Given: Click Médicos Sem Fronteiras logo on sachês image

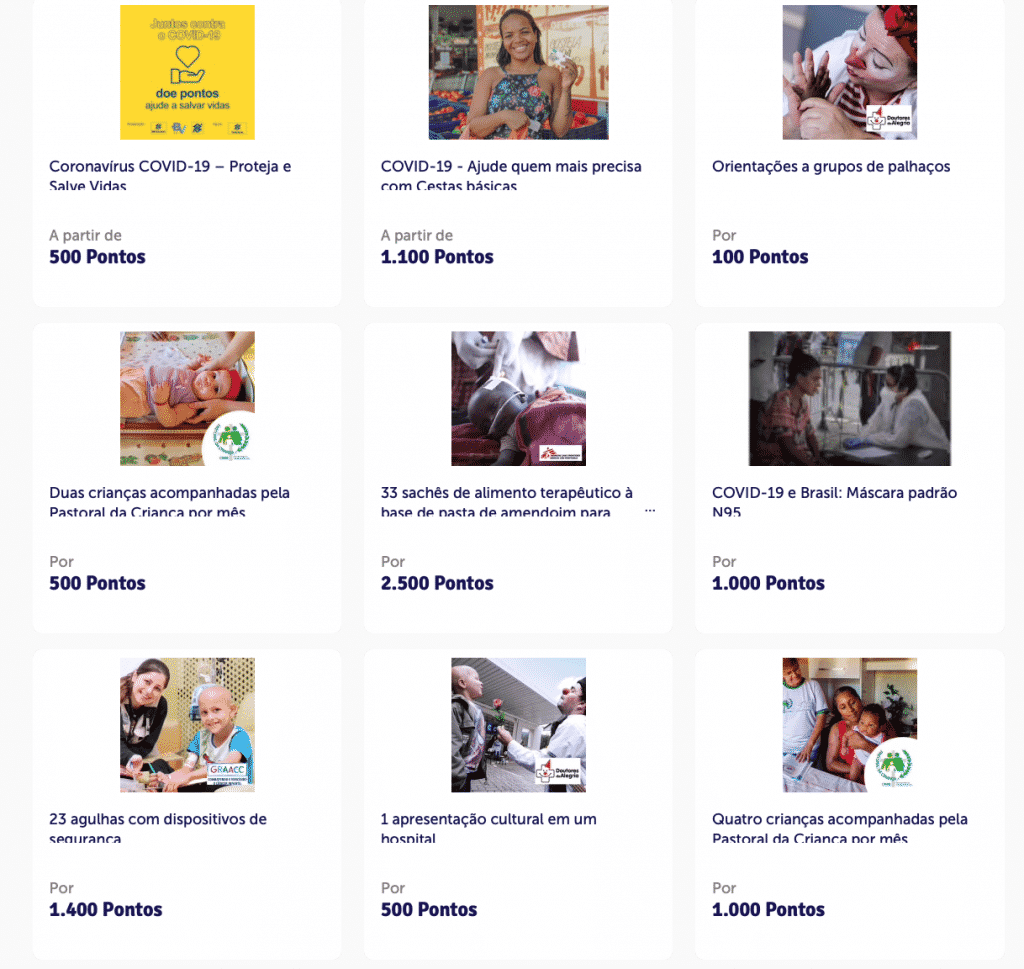Looking at the screenshot, I should pos(560,451).
